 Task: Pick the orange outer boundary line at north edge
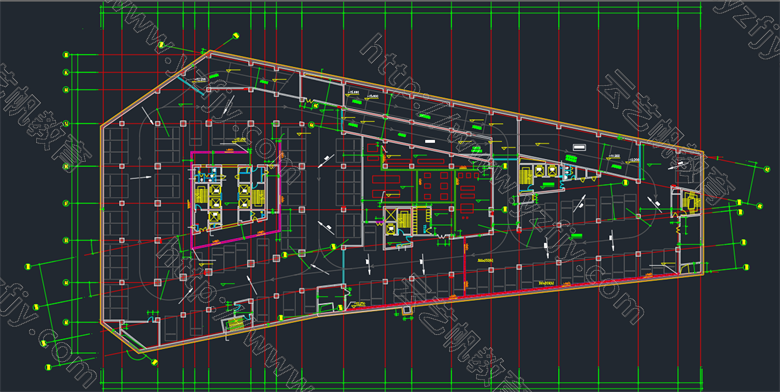point(456,101)
